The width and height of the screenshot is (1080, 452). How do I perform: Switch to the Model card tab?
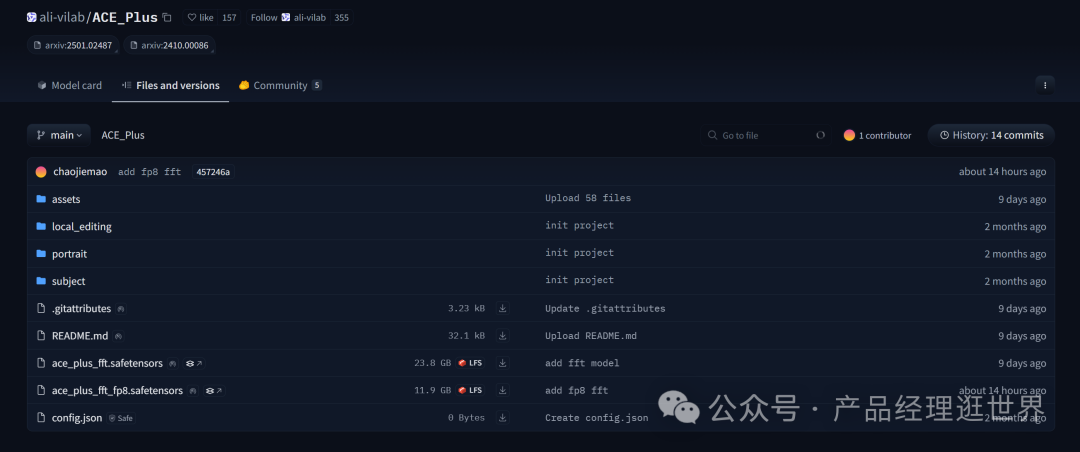[x=69, y=86]
